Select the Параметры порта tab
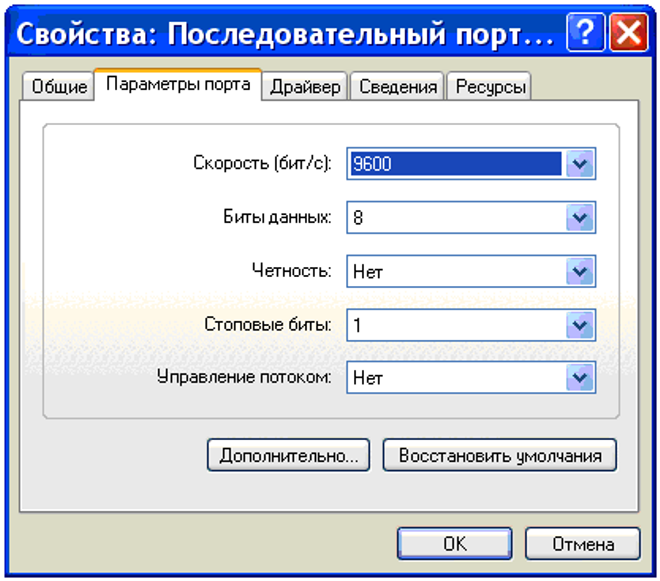660x581 pixels. coord(178,85)
